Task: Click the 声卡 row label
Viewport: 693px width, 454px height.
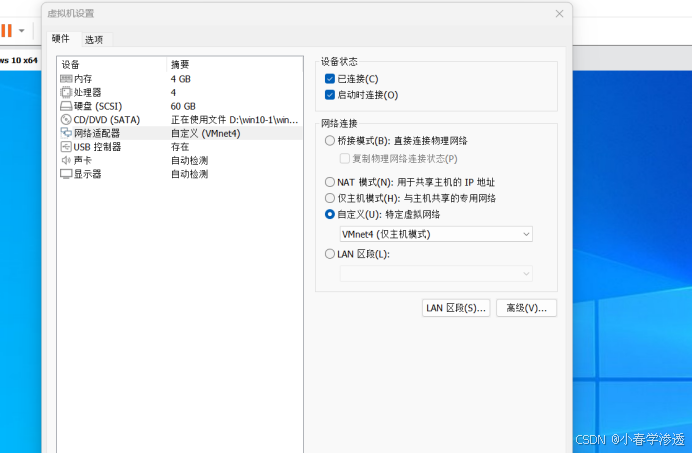Action: pos(83,160)
